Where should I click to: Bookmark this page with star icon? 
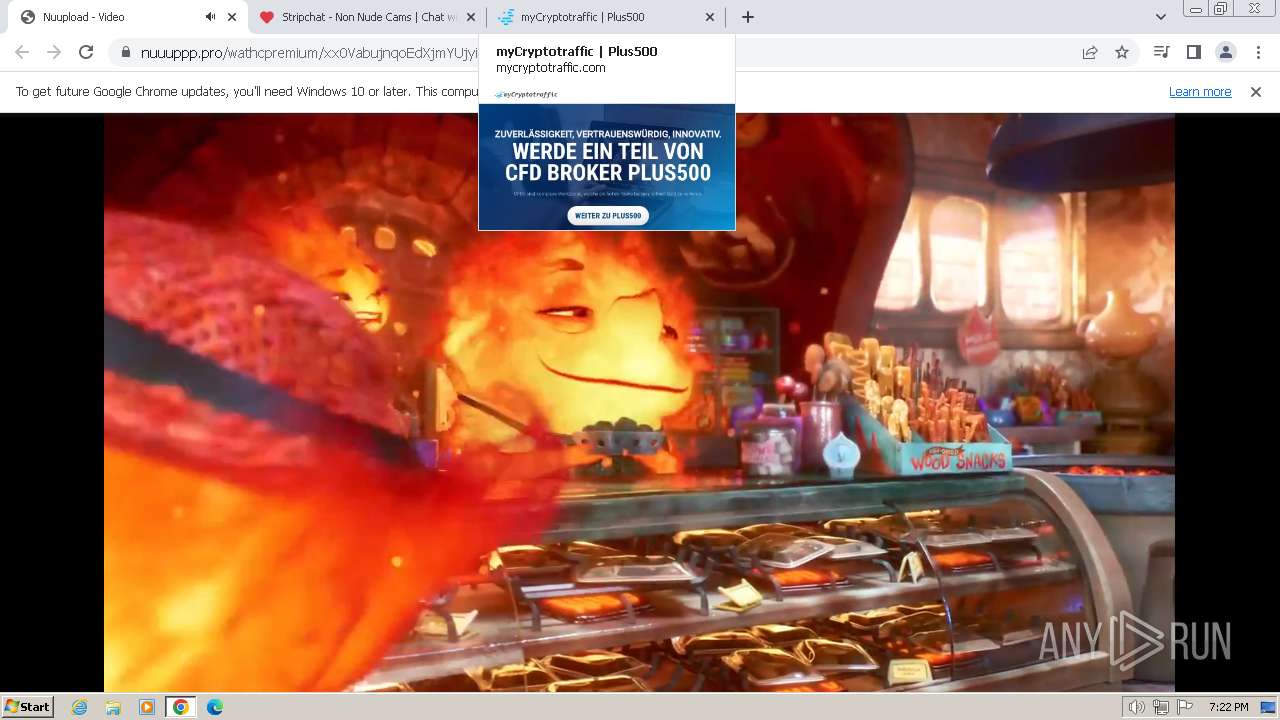click(1122, 53)
